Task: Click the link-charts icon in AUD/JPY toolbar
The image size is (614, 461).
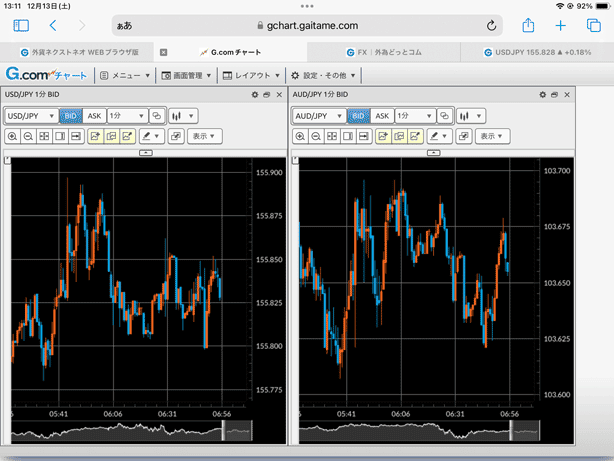Action: 443,116
